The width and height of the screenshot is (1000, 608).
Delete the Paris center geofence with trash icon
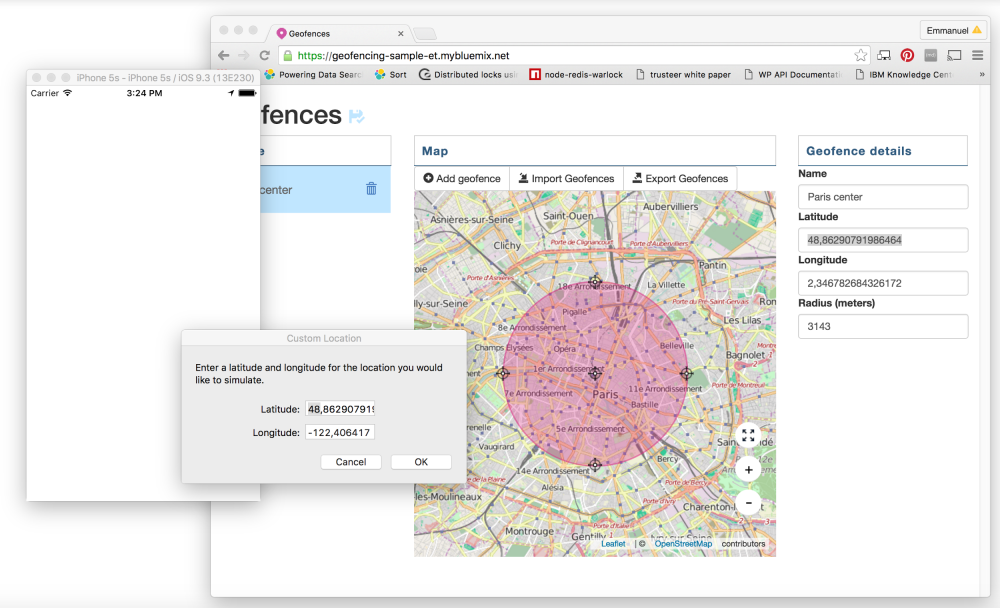[371, 189]
